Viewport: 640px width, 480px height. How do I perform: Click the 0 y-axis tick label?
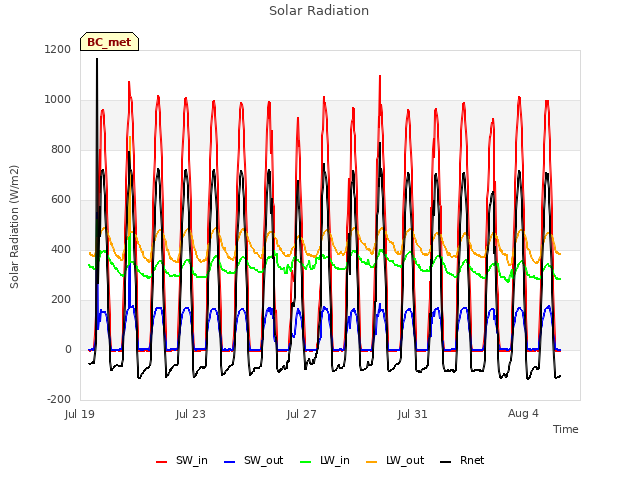[x=68, y=349]
